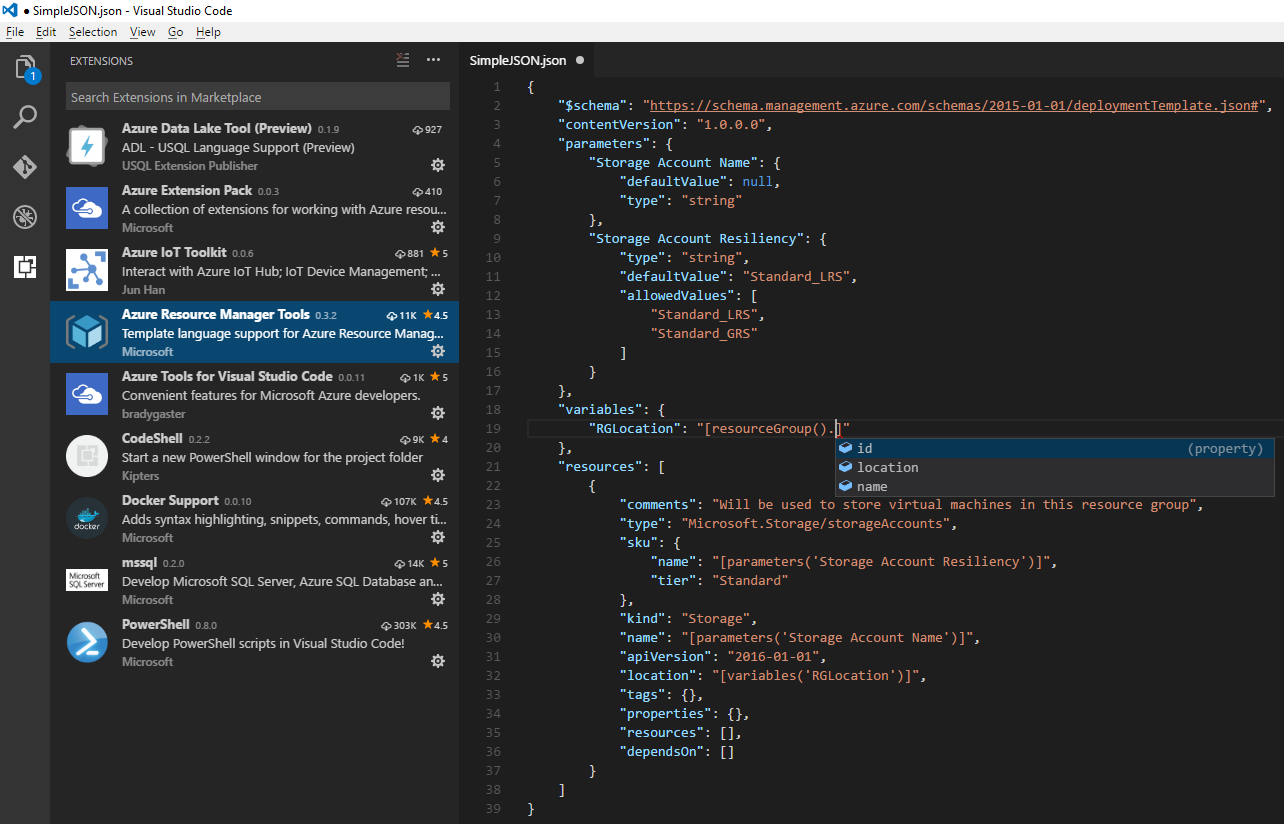Select the PowerShell extension title
Image resolution: width=1284 pixels, height=824 pixels.
tap(156, 624)
